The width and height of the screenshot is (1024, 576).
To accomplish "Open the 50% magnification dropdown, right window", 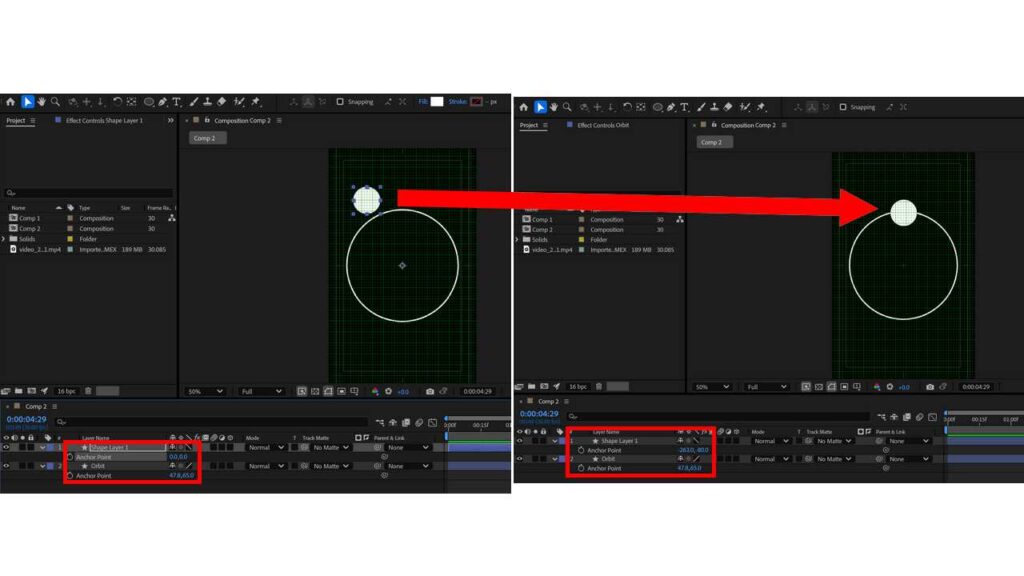I will tap(712, 387).
